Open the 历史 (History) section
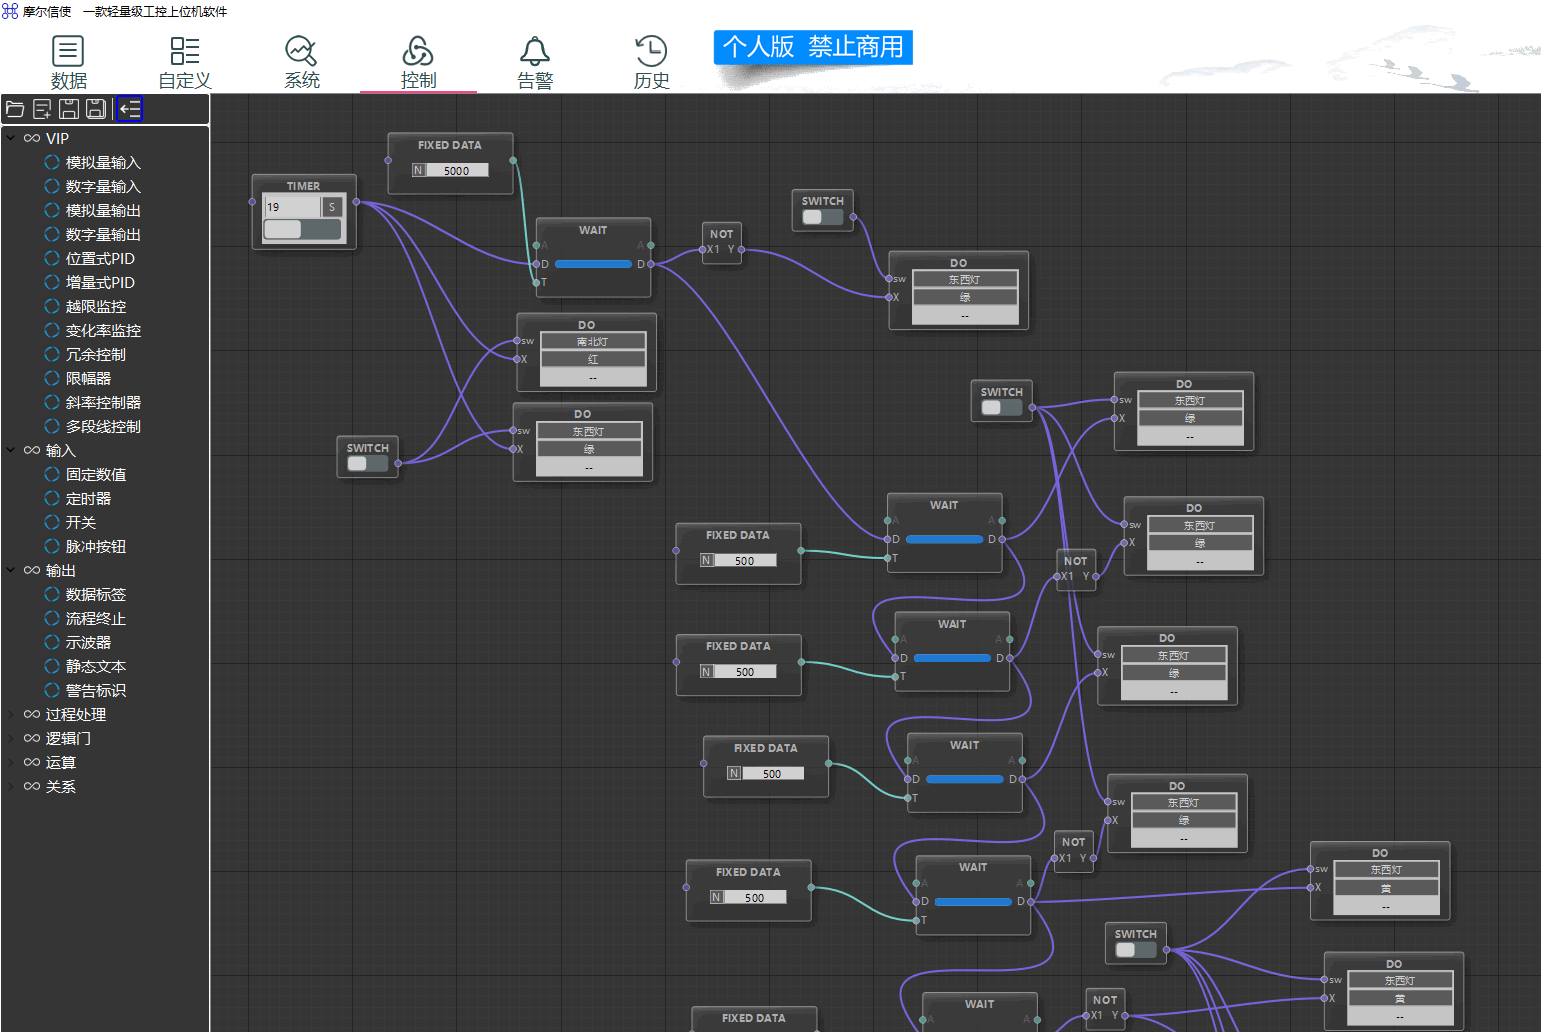Screen dimensions: 1541x1032 coord(651,62)
